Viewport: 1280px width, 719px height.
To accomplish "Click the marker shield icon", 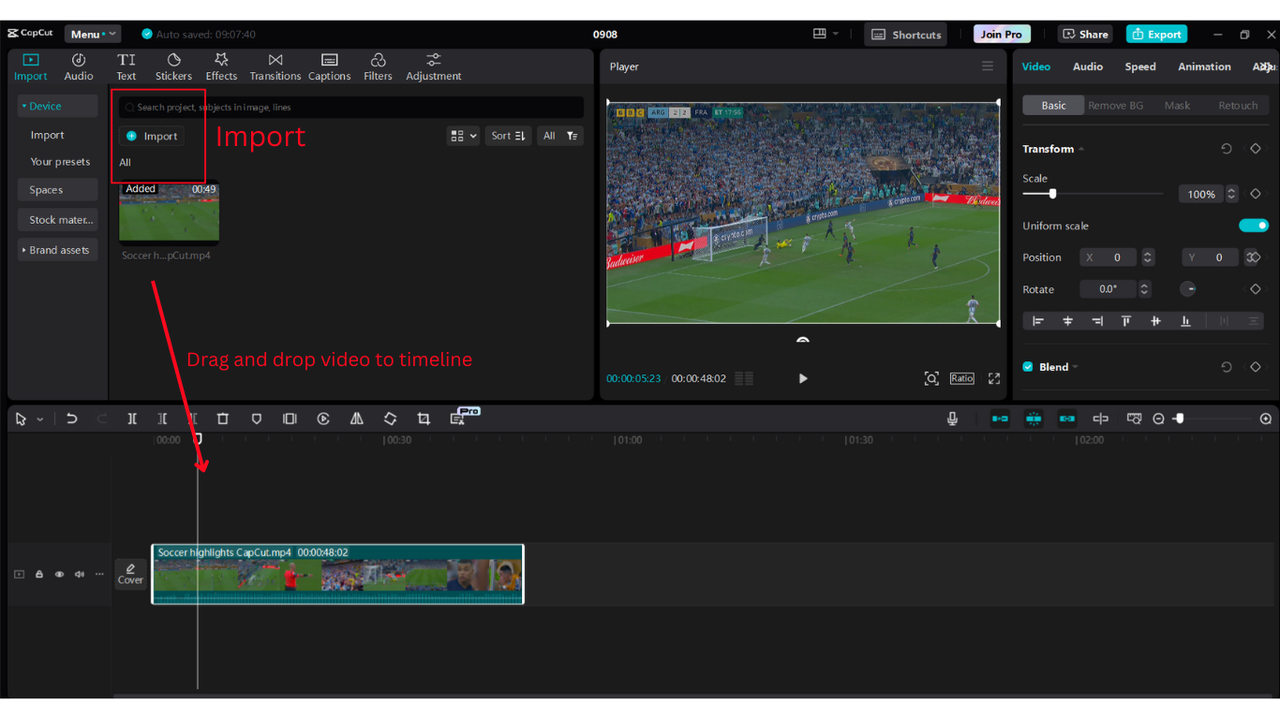I will click(x=256, y=419).
